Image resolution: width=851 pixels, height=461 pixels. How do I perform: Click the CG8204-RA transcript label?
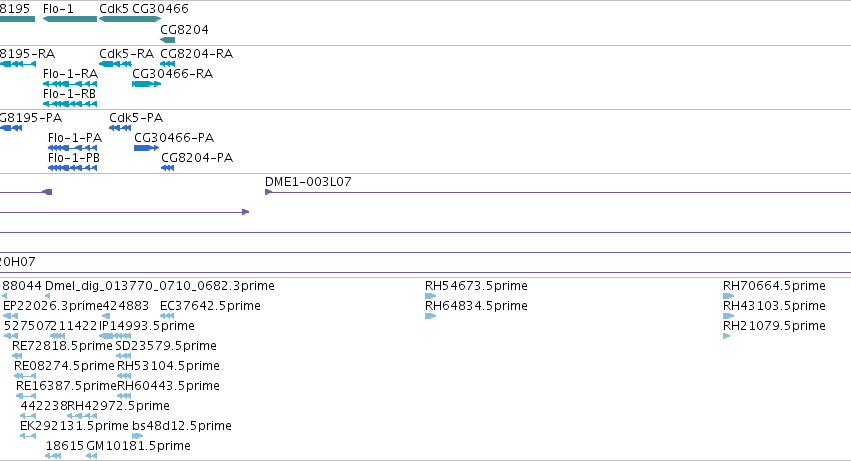click(196, 54)
